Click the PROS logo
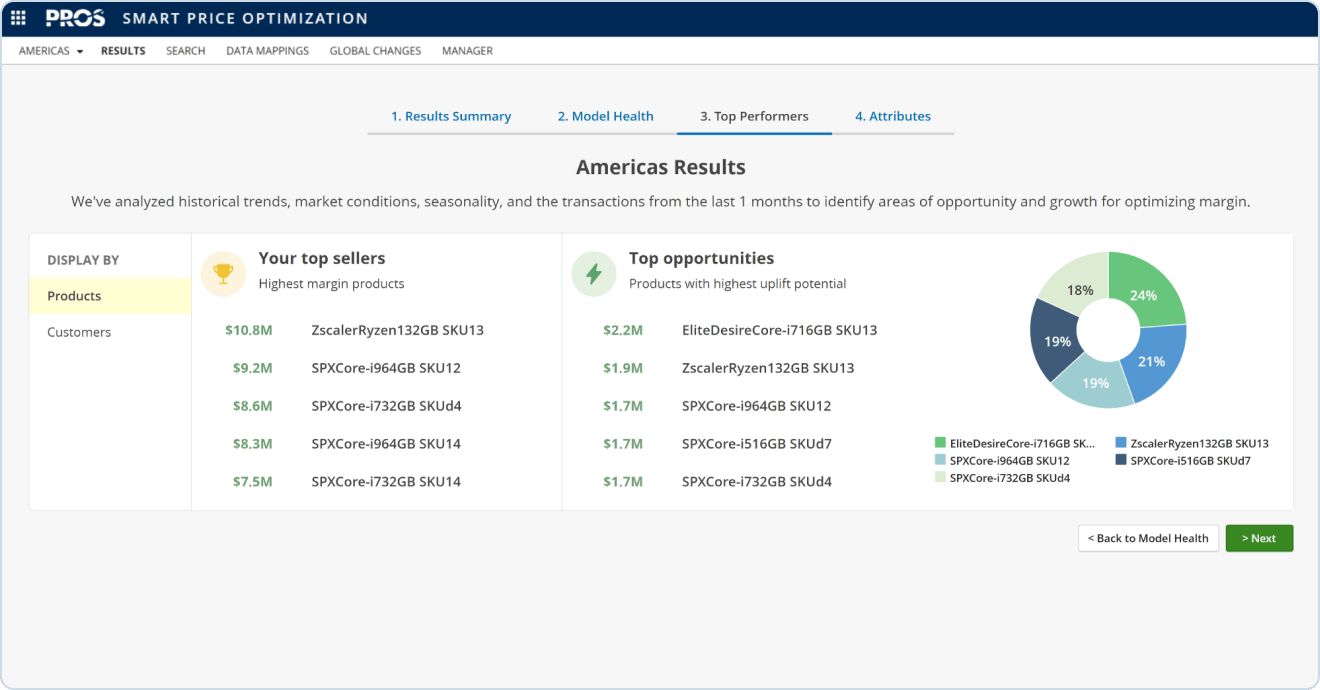This screenshot has width=1320, height=690. coord(76,18)
